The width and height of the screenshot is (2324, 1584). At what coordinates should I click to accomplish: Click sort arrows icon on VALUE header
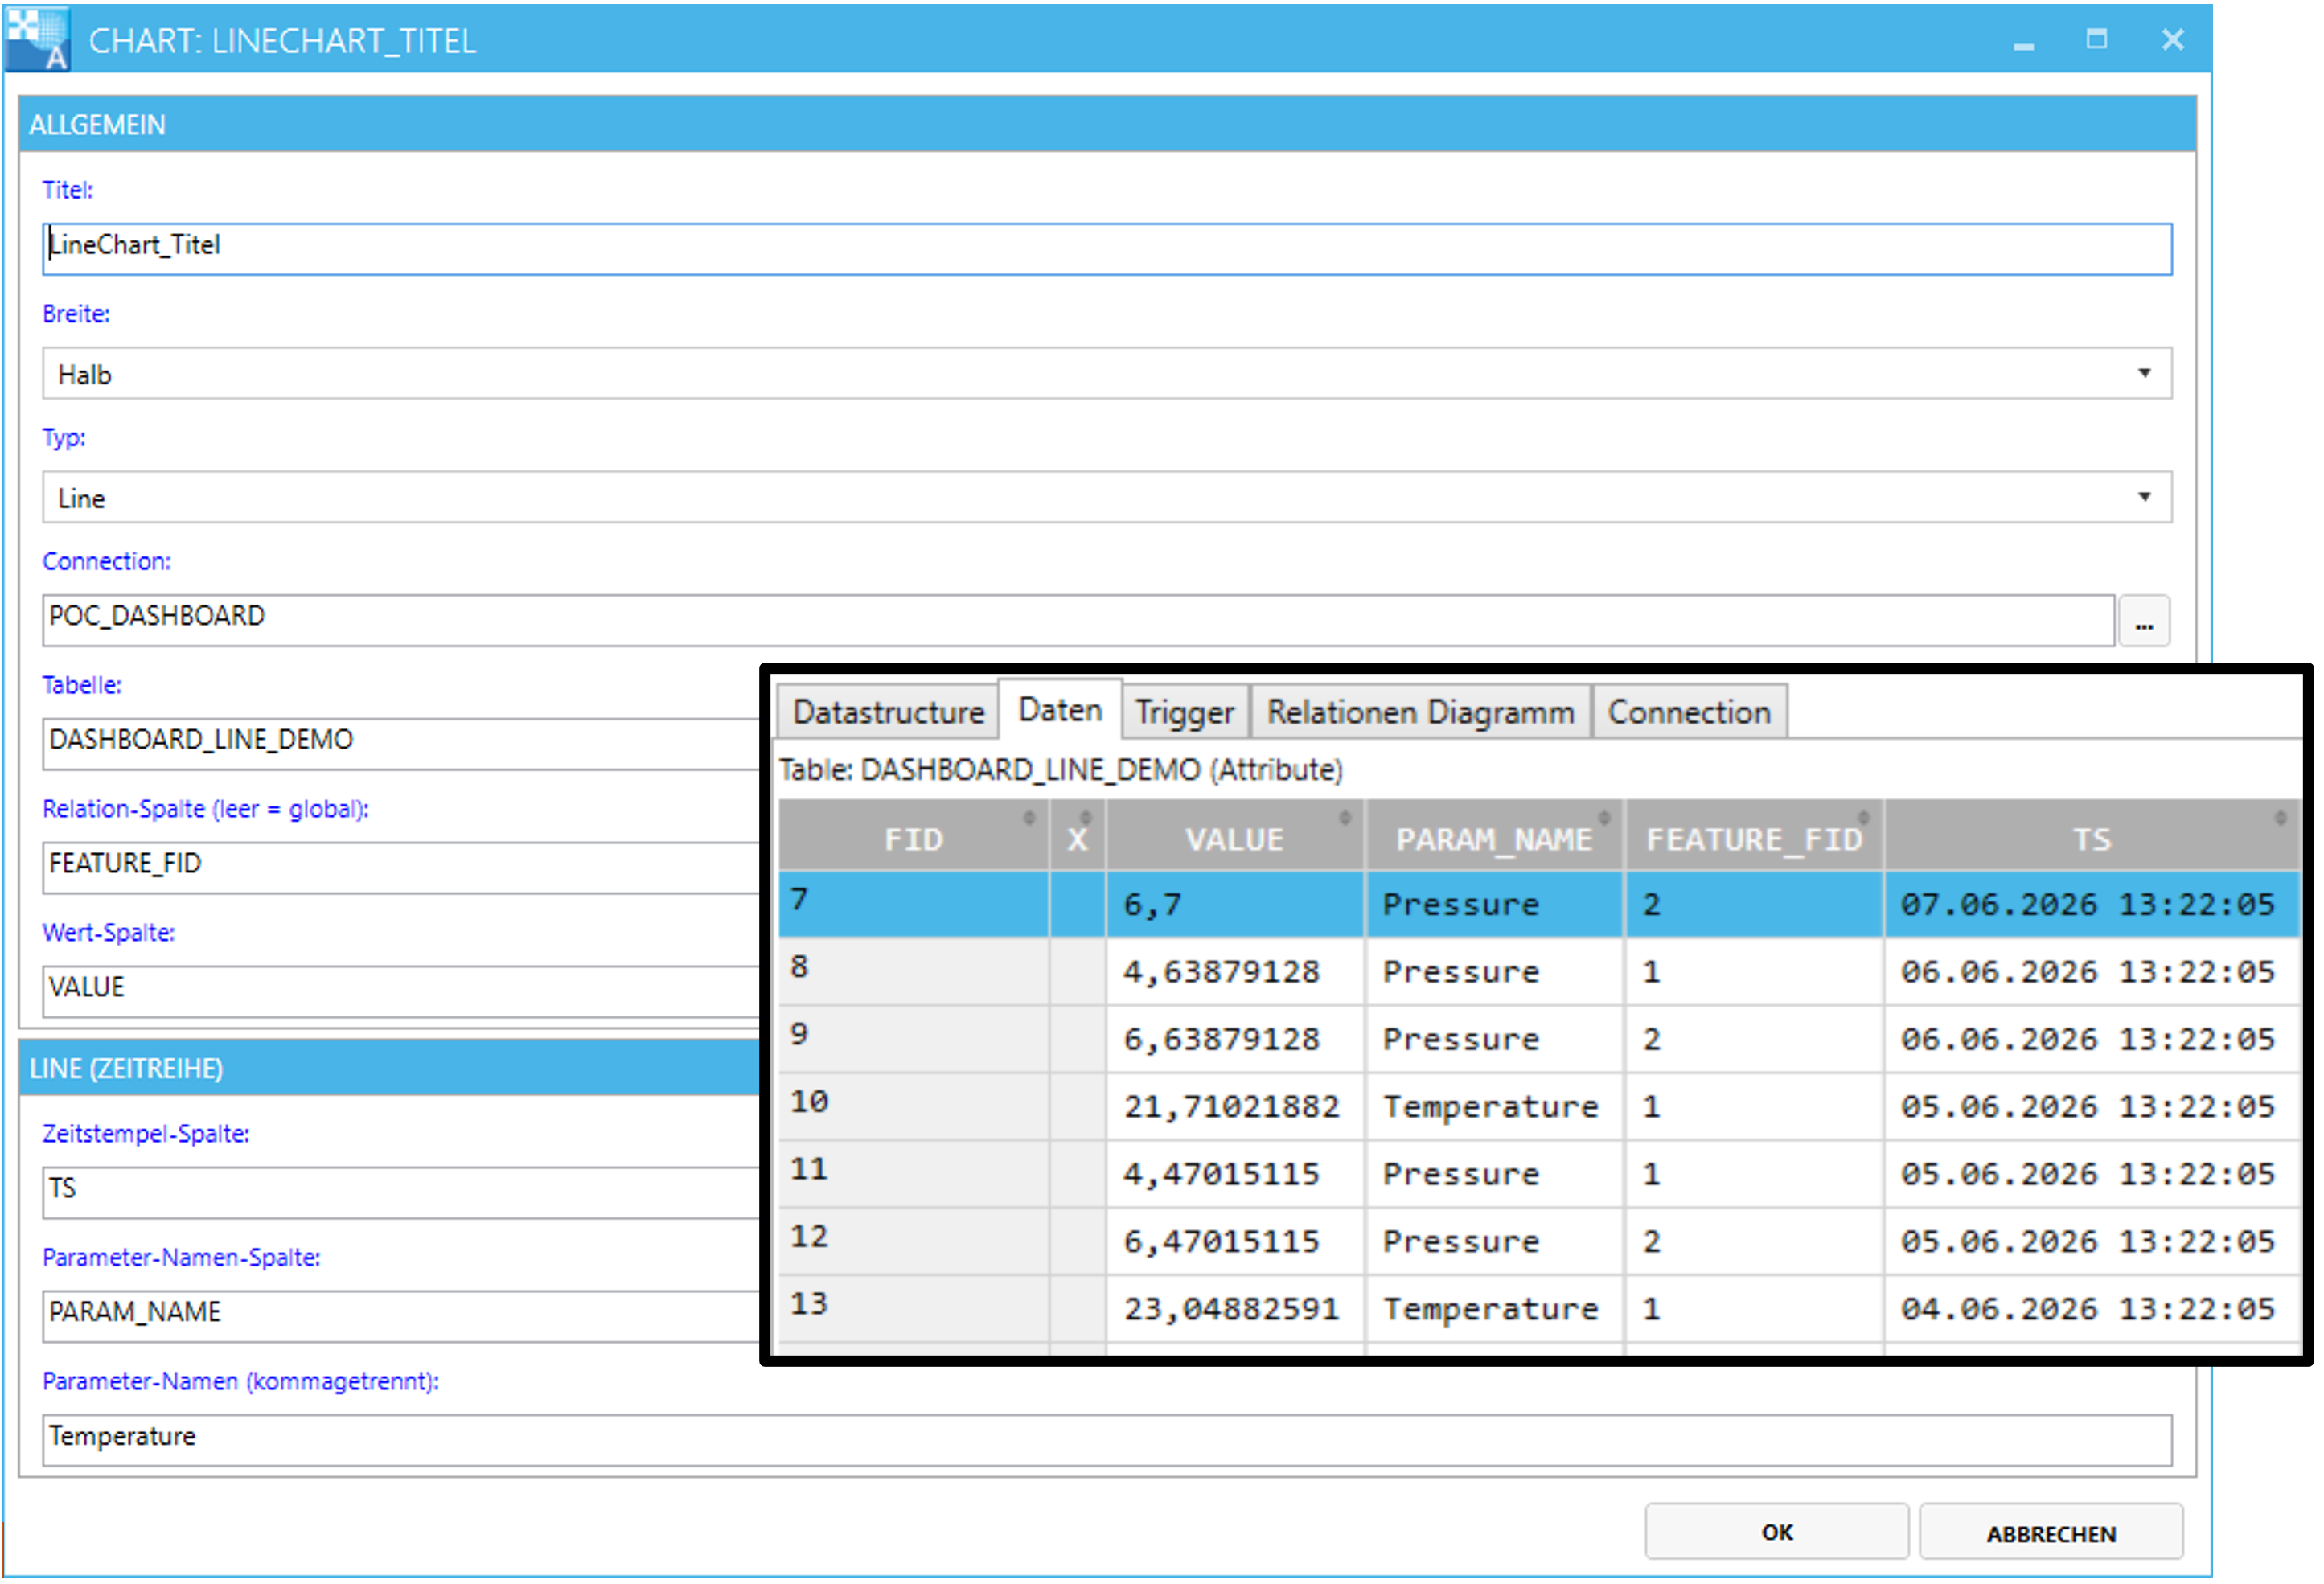1344,817
